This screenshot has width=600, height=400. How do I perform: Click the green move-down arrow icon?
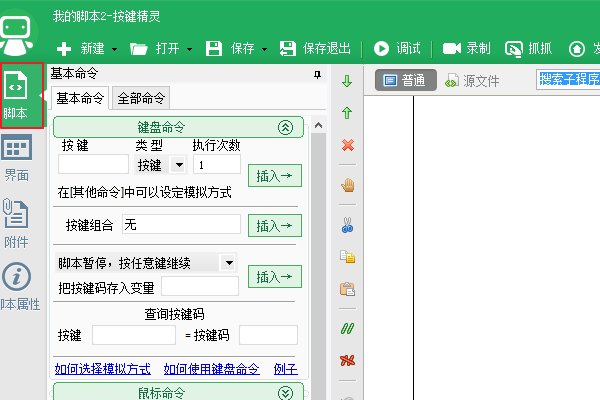[347, 81]
